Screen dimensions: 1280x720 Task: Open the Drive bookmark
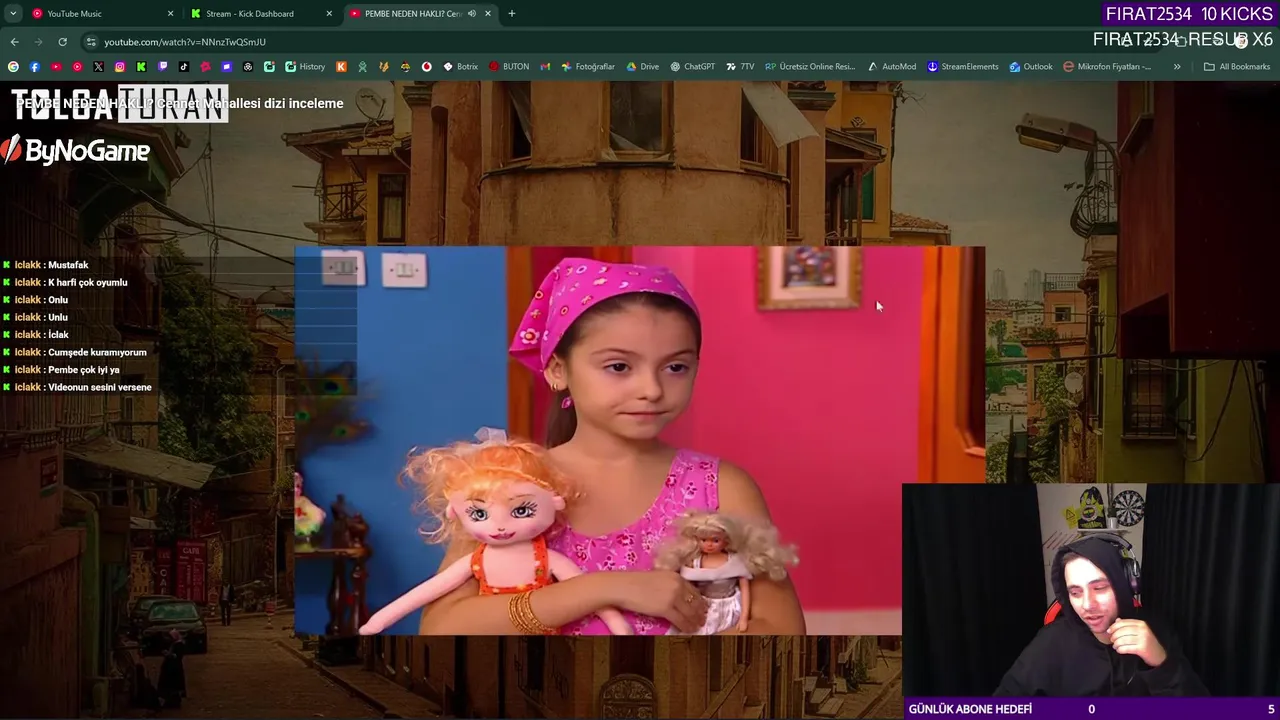point(642,66)
